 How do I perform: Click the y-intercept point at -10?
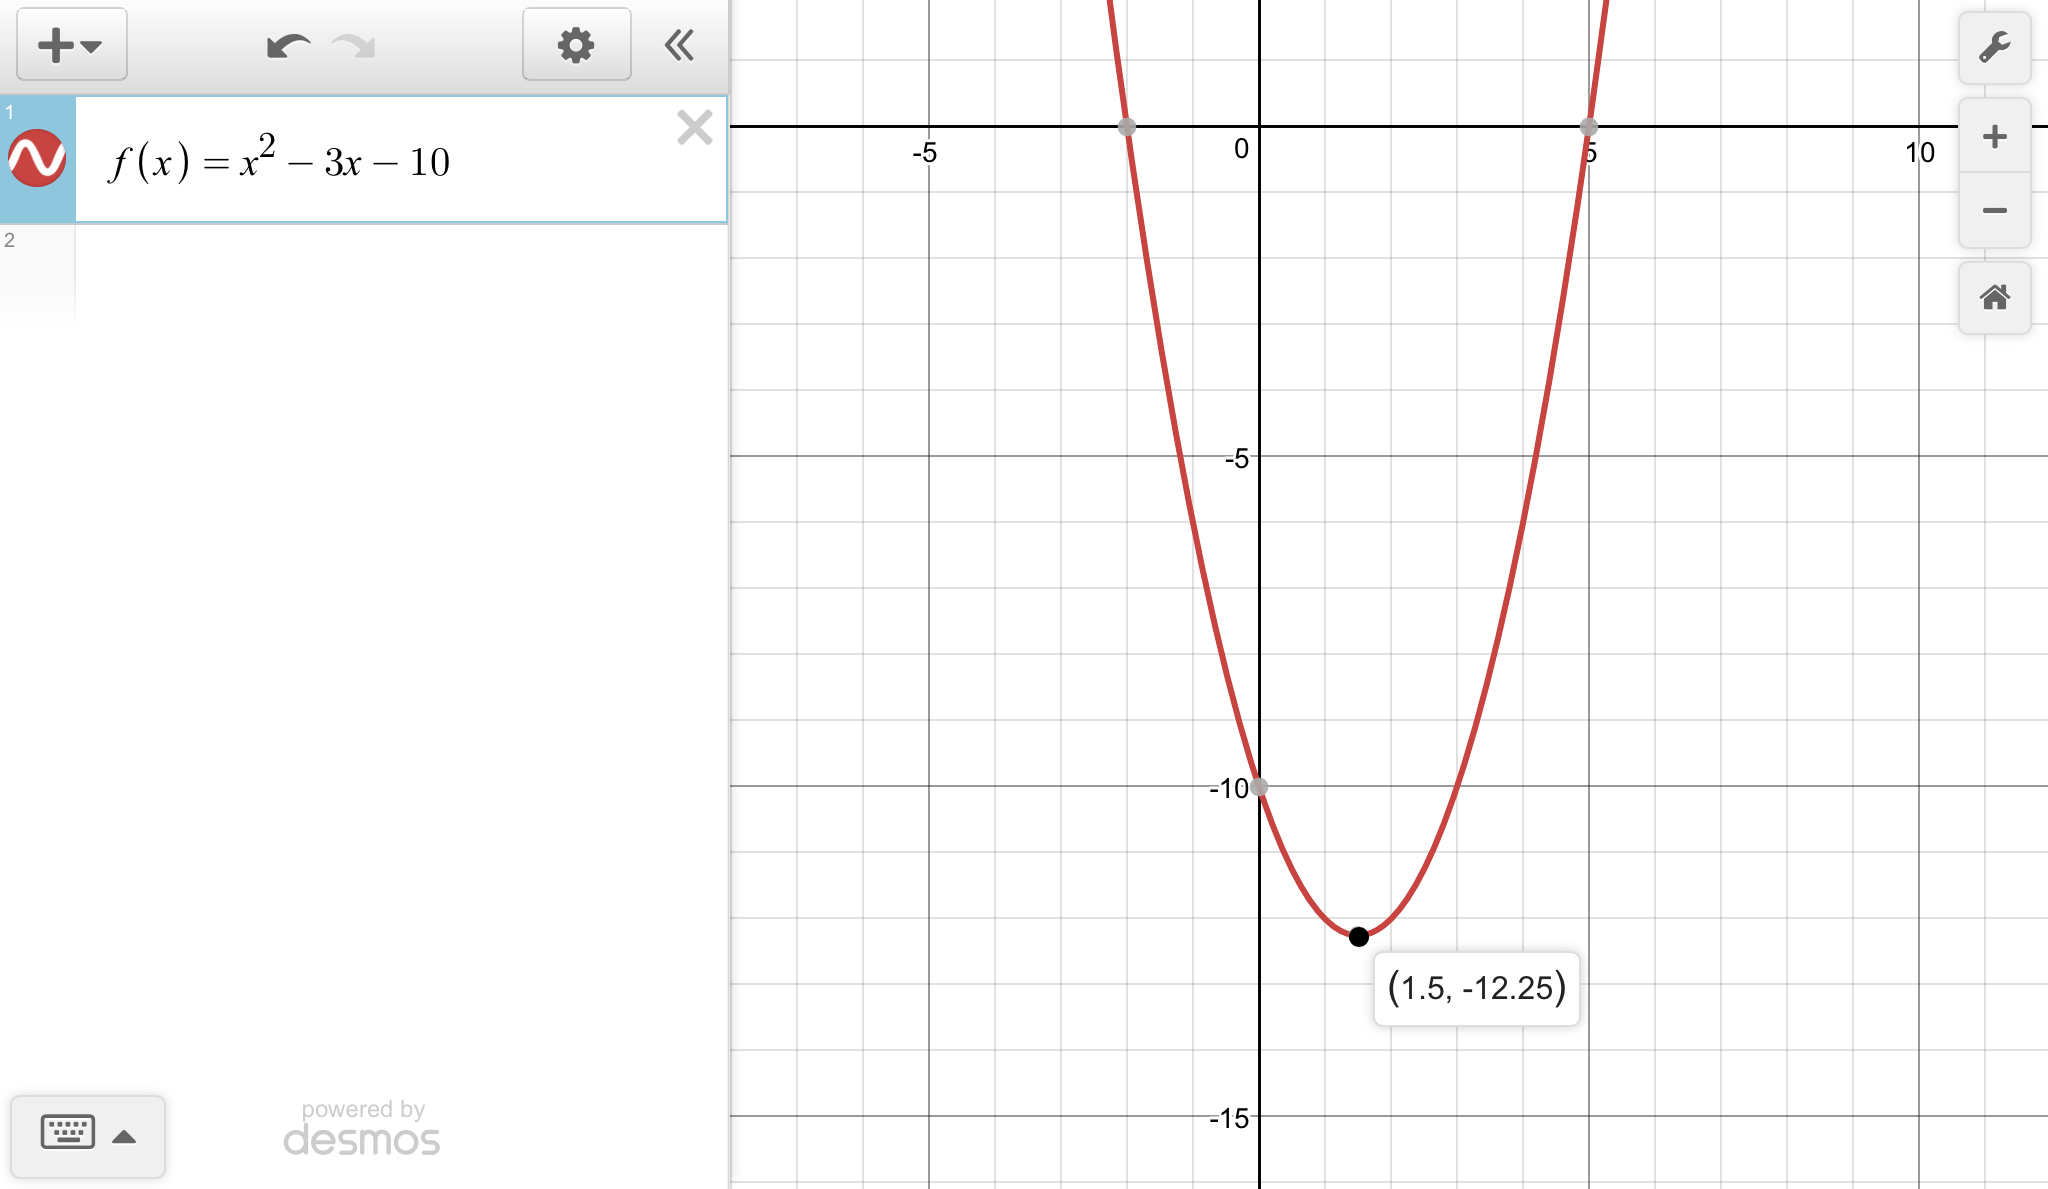[1259, 787]
